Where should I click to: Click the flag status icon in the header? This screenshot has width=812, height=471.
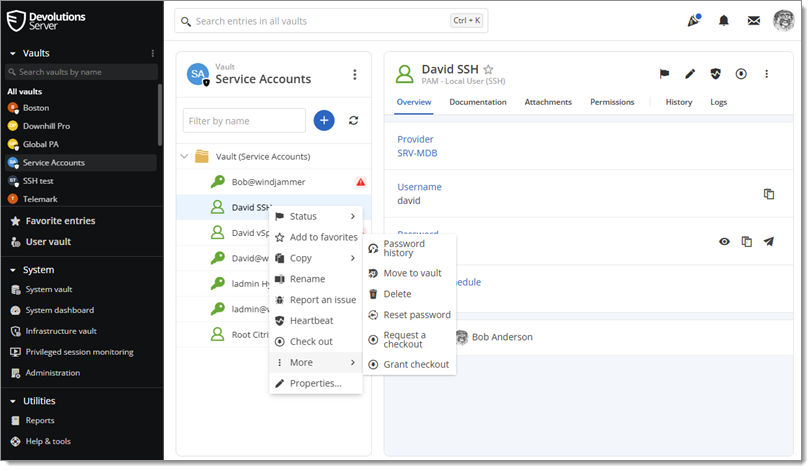pos(664,74)
